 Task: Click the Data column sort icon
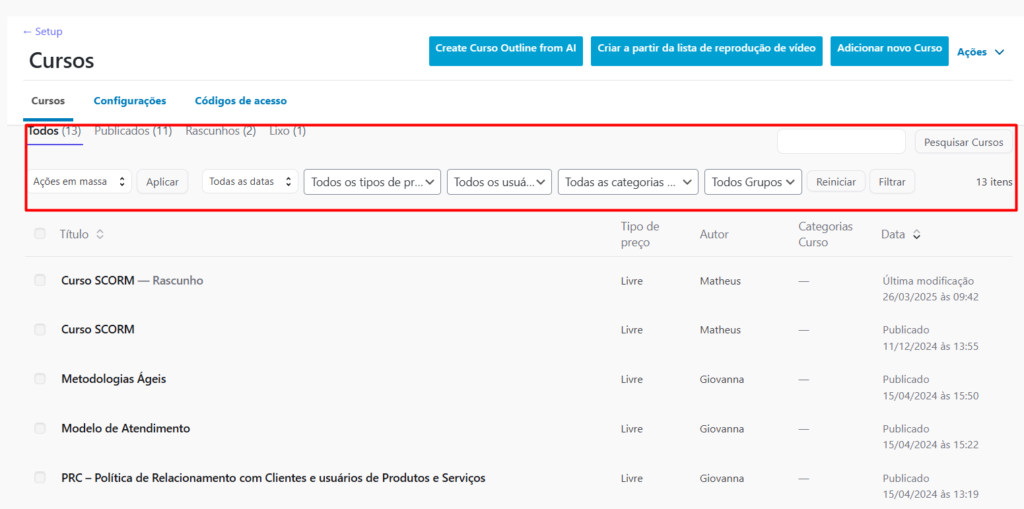(x=917, y=234)
